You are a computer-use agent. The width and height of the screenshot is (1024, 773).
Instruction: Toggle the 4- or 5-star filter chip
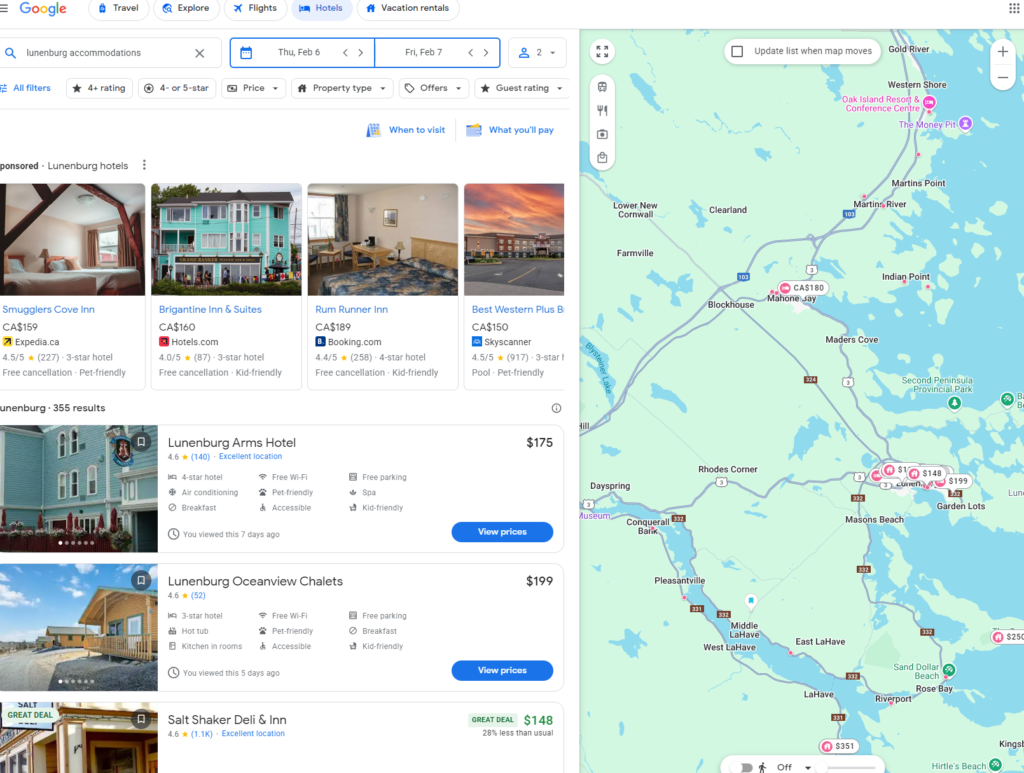pos(177,88)
